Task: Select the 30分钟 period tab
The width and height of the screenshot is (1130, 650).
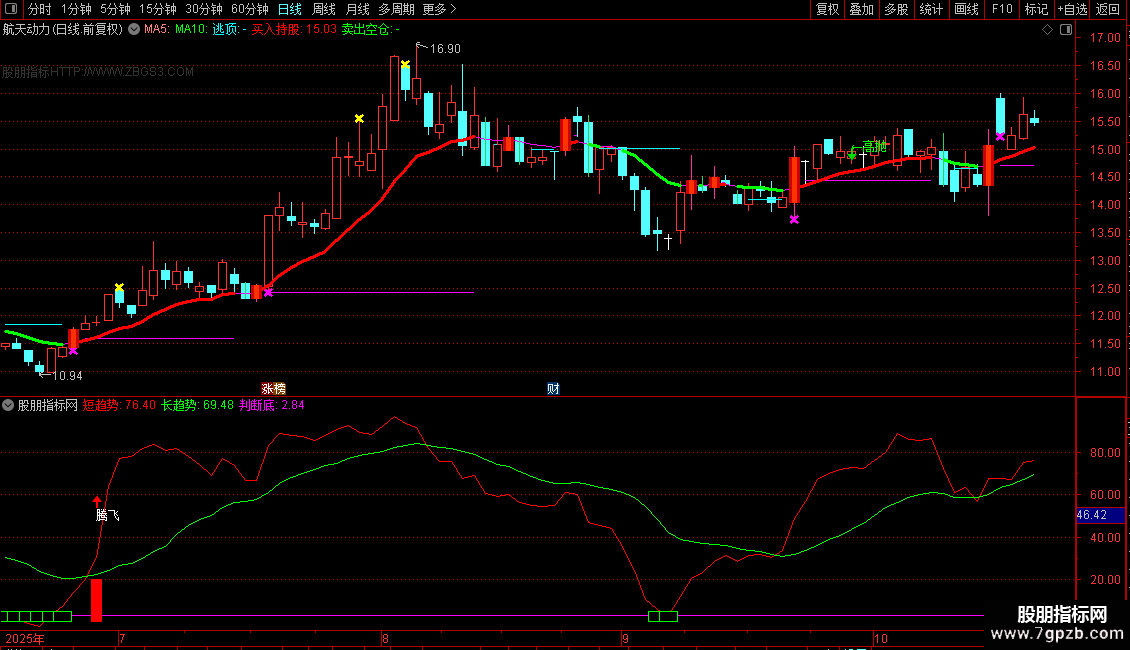Action: (204, 9)
